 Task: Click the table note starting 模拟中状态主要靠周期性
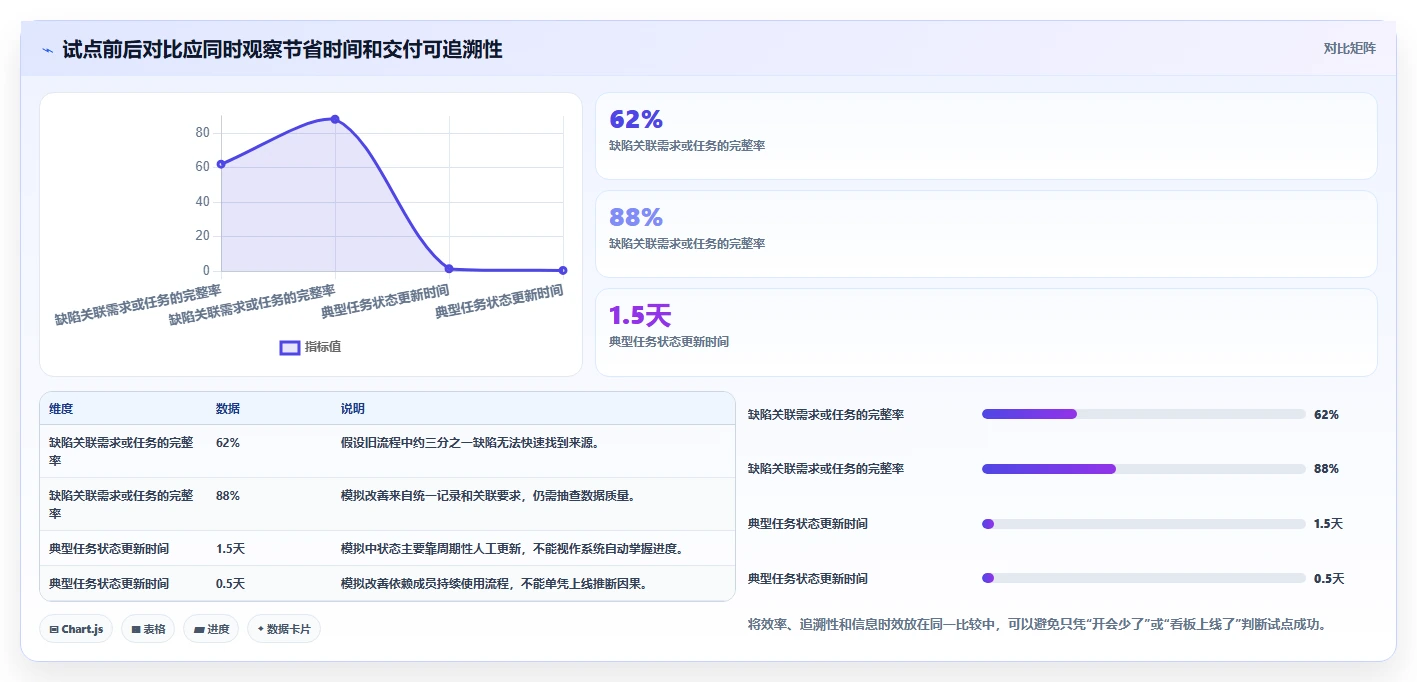point(512,549)
